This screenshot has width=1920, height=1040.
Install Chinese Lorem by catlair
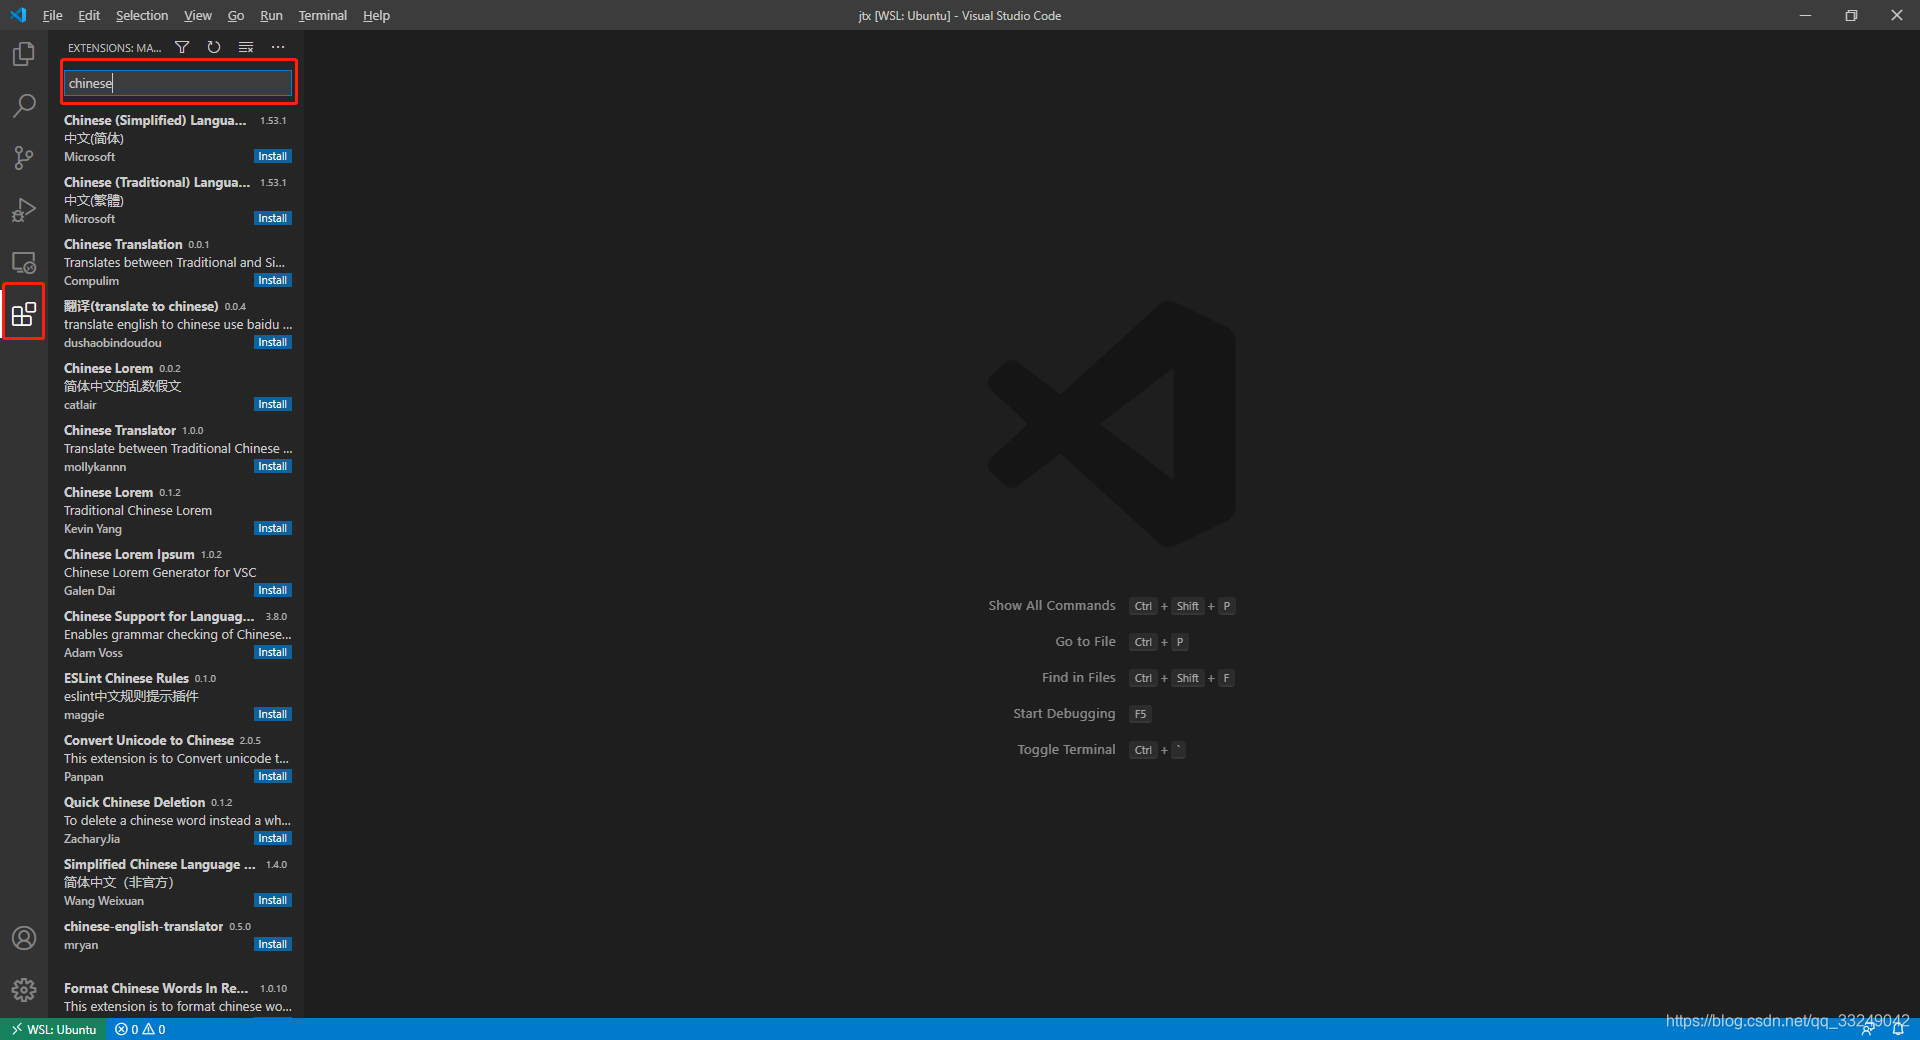coord(272,404)
